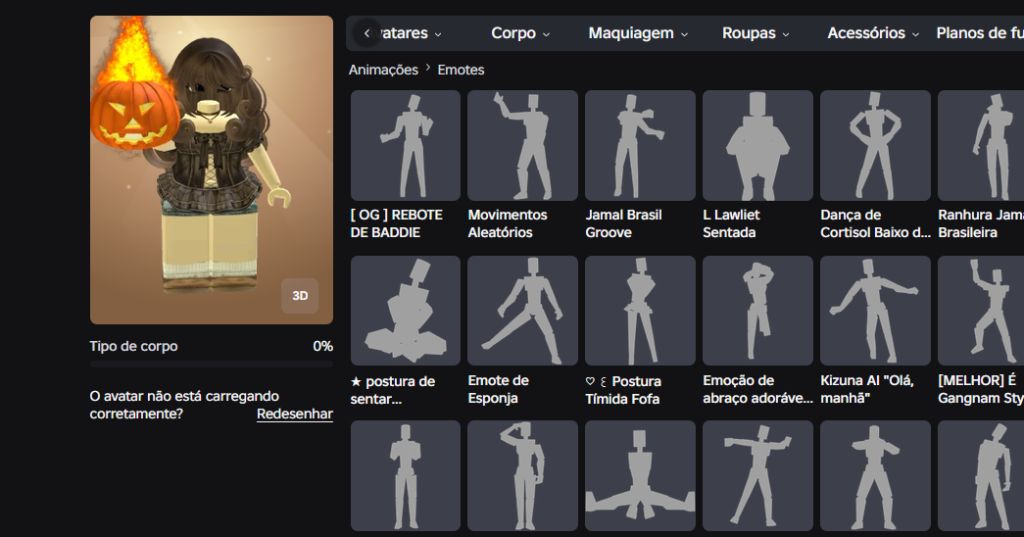Open the Planos de fundo tab
Screen dimensions: 1024x537
tap(980, 33)
